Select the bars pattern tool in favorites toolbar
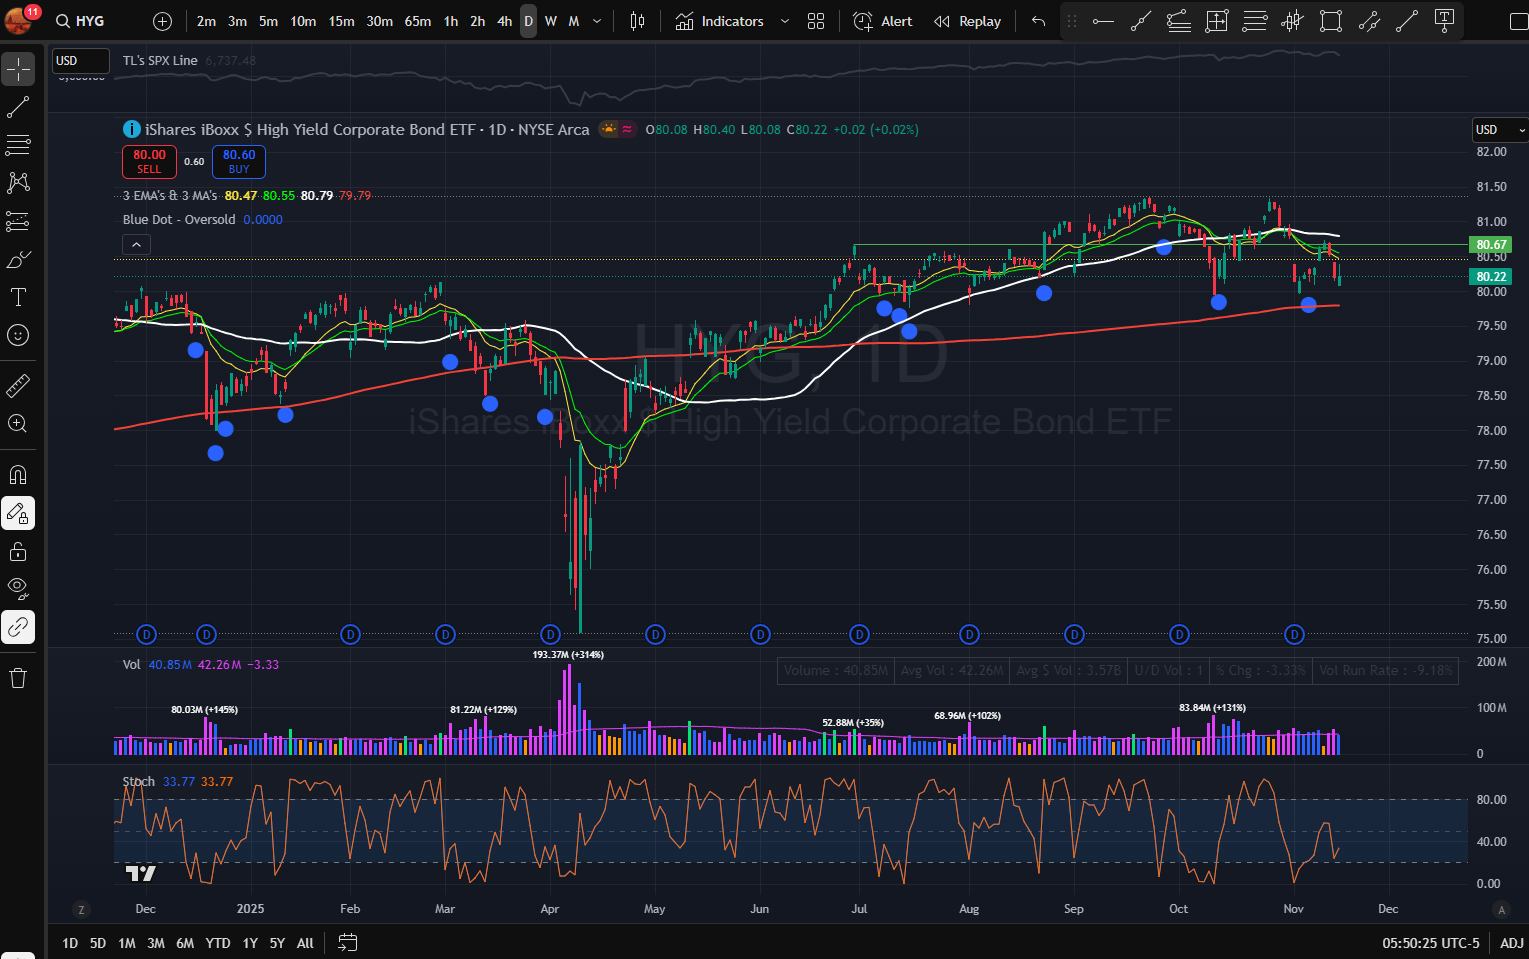 [x=1293, y=21]
